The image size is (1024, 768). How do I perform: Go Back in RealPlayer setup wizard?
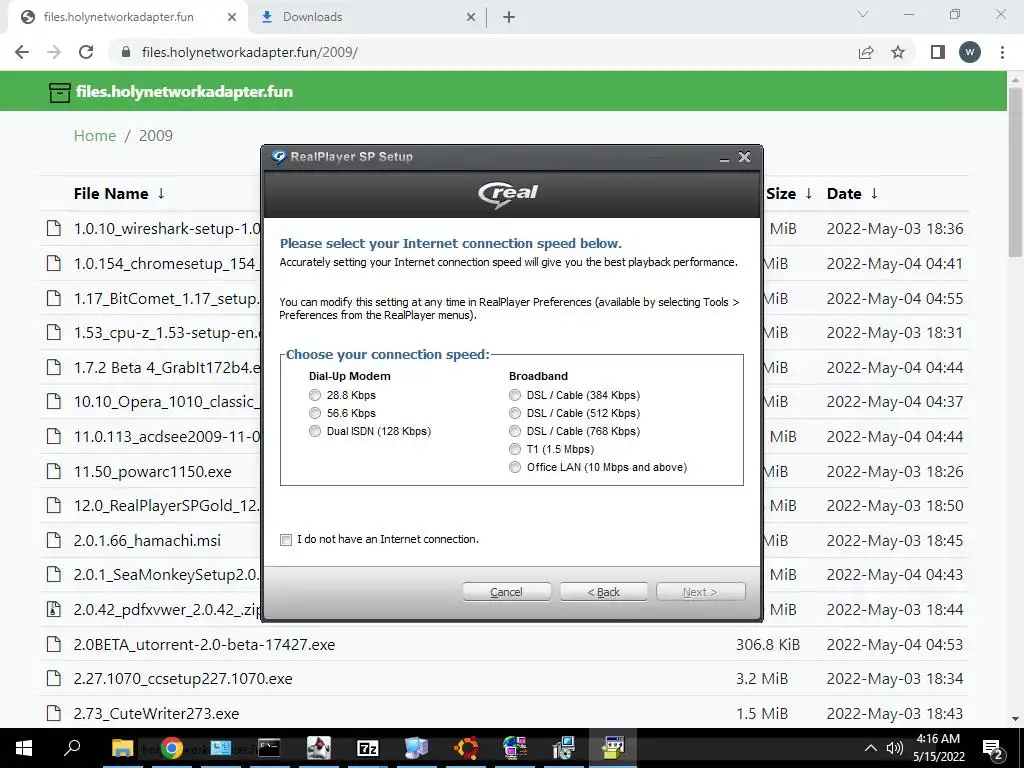click(603, 592)
